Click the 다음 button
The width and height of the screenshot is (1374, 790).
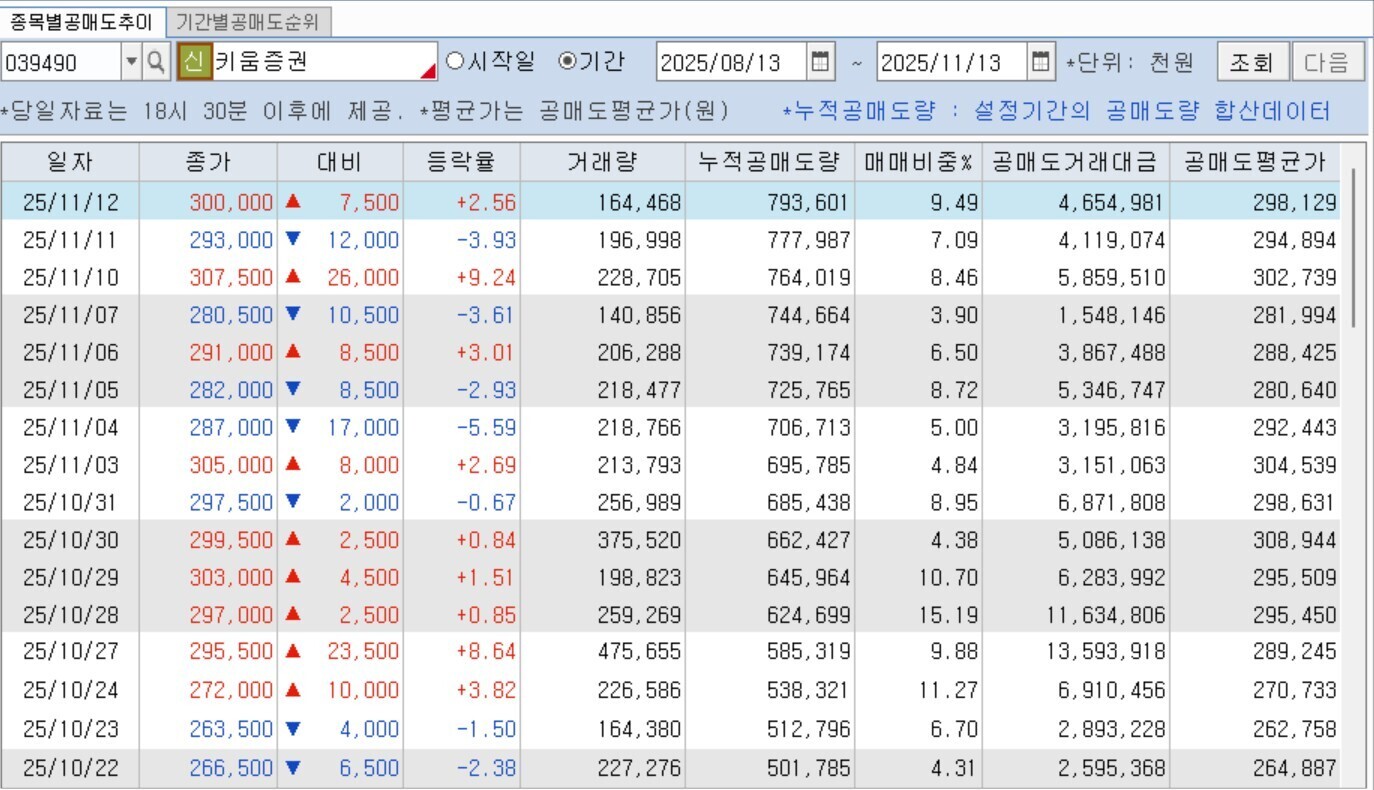pos(1327,62)
